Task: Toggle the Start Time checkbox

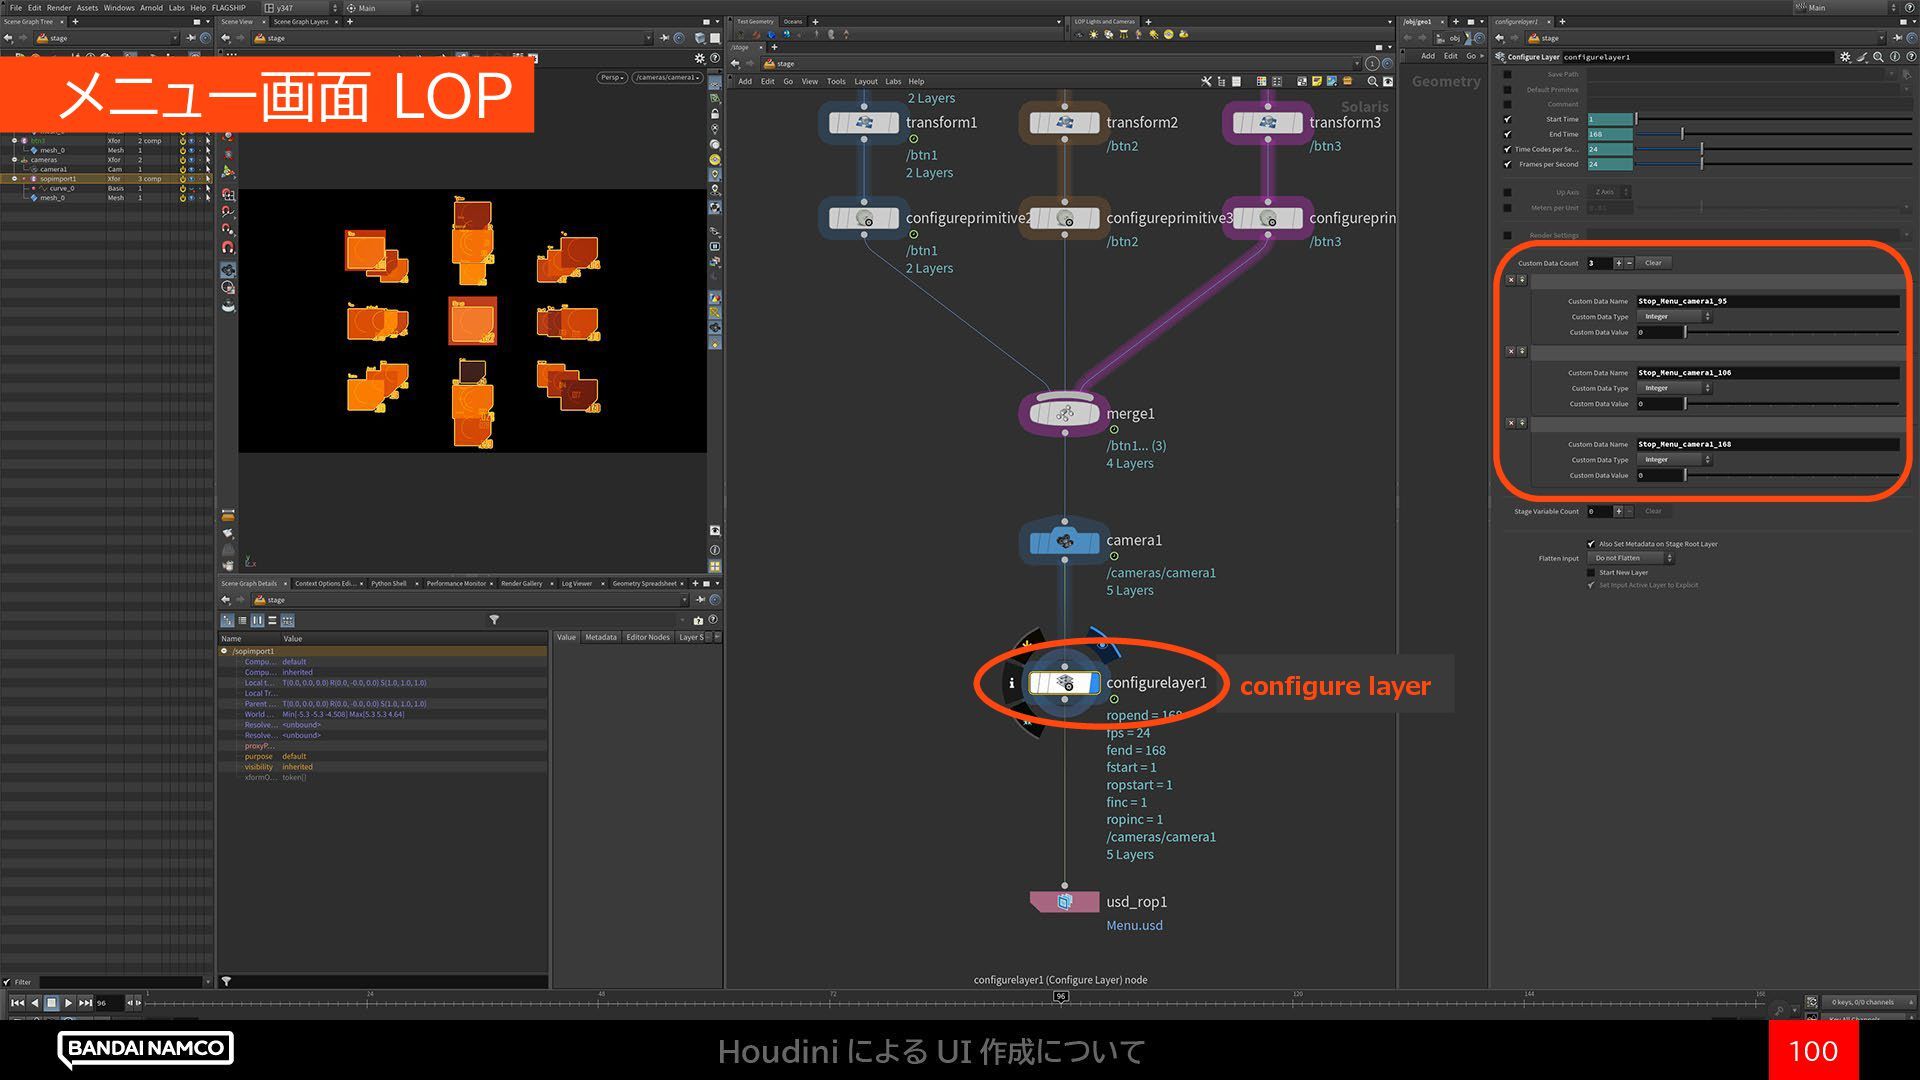Action: point(1508,119)
